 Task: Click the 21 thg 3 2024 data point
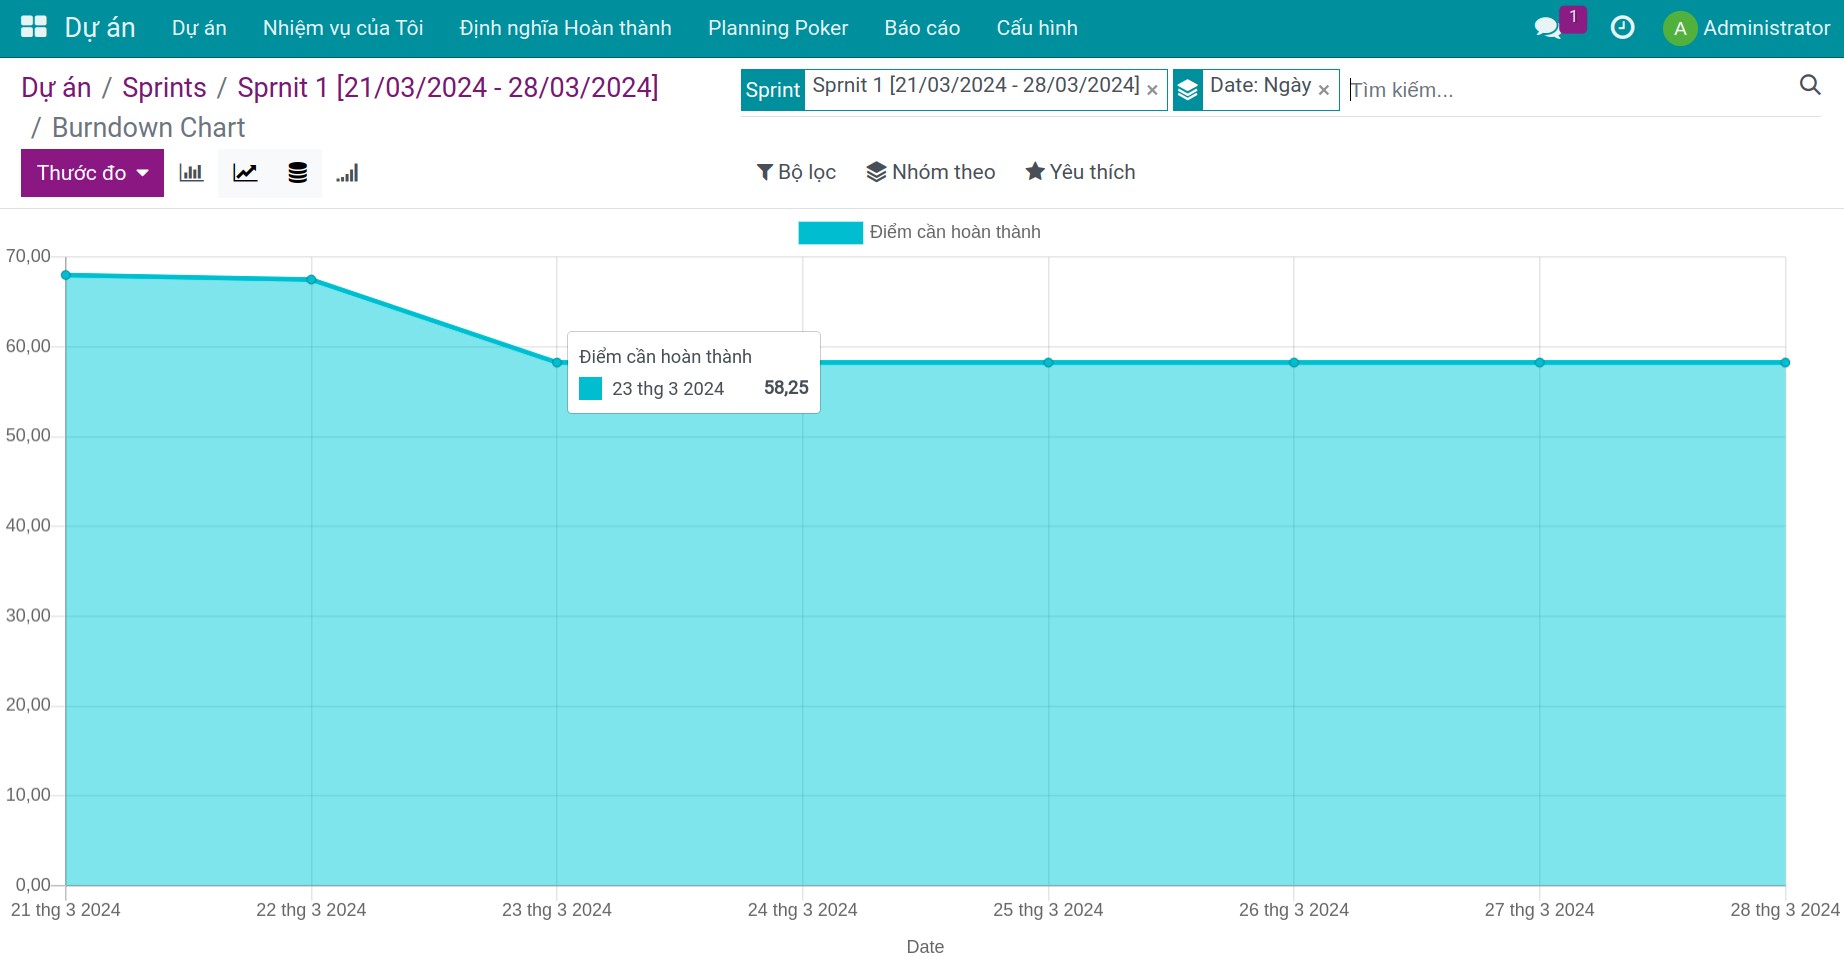coord(66,275)
